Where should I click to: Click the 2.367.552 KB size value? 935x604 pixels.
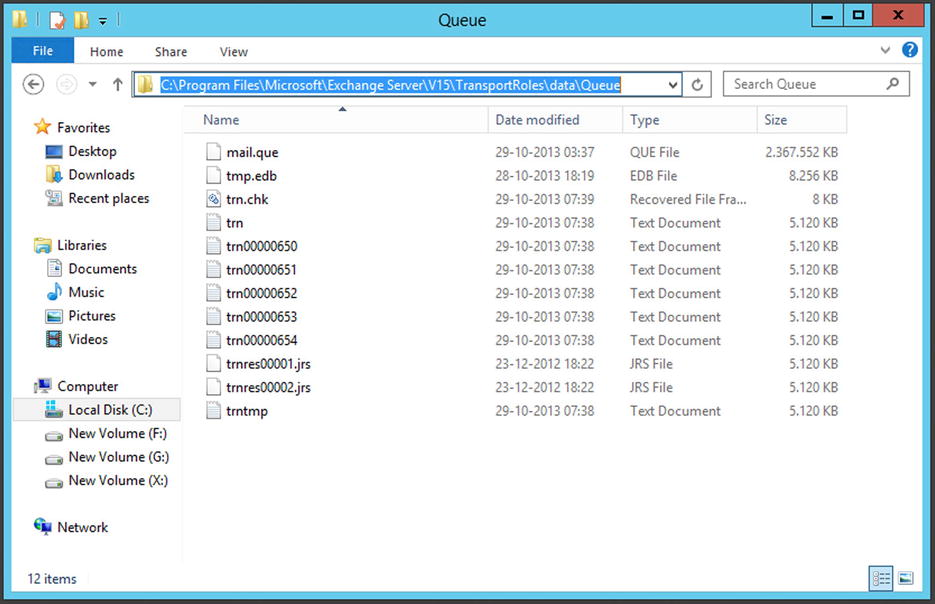(x=801, y=152)
